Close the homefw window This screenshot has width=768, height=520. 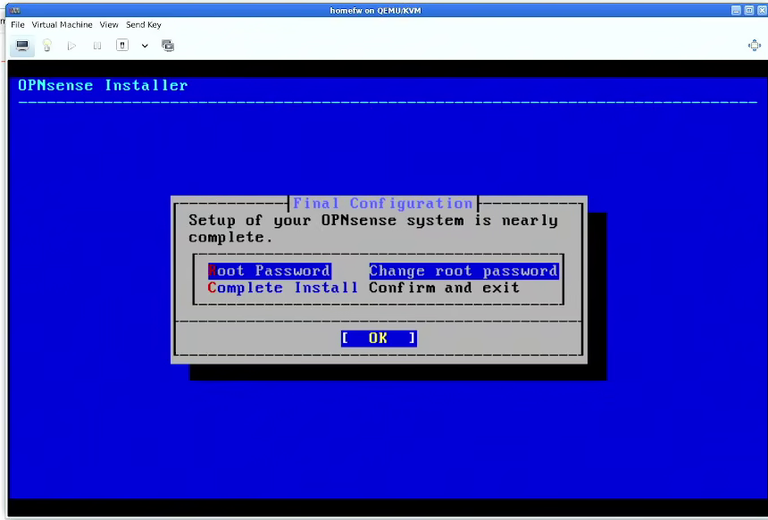click(x=762, y=10)
